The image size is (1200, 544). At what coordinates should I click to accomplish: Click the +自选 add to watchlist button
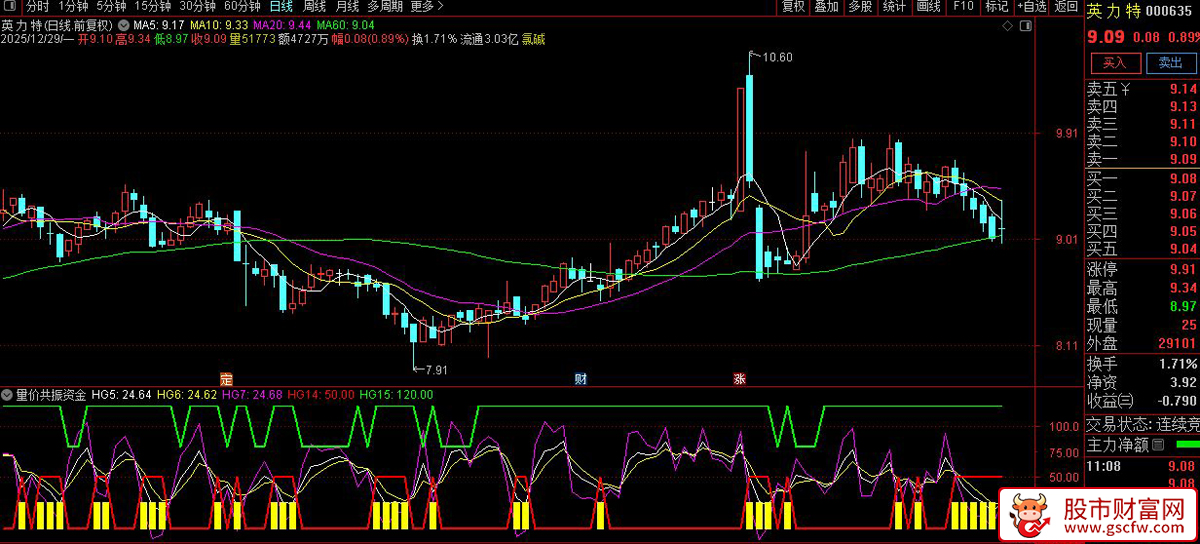(1031, 7)
